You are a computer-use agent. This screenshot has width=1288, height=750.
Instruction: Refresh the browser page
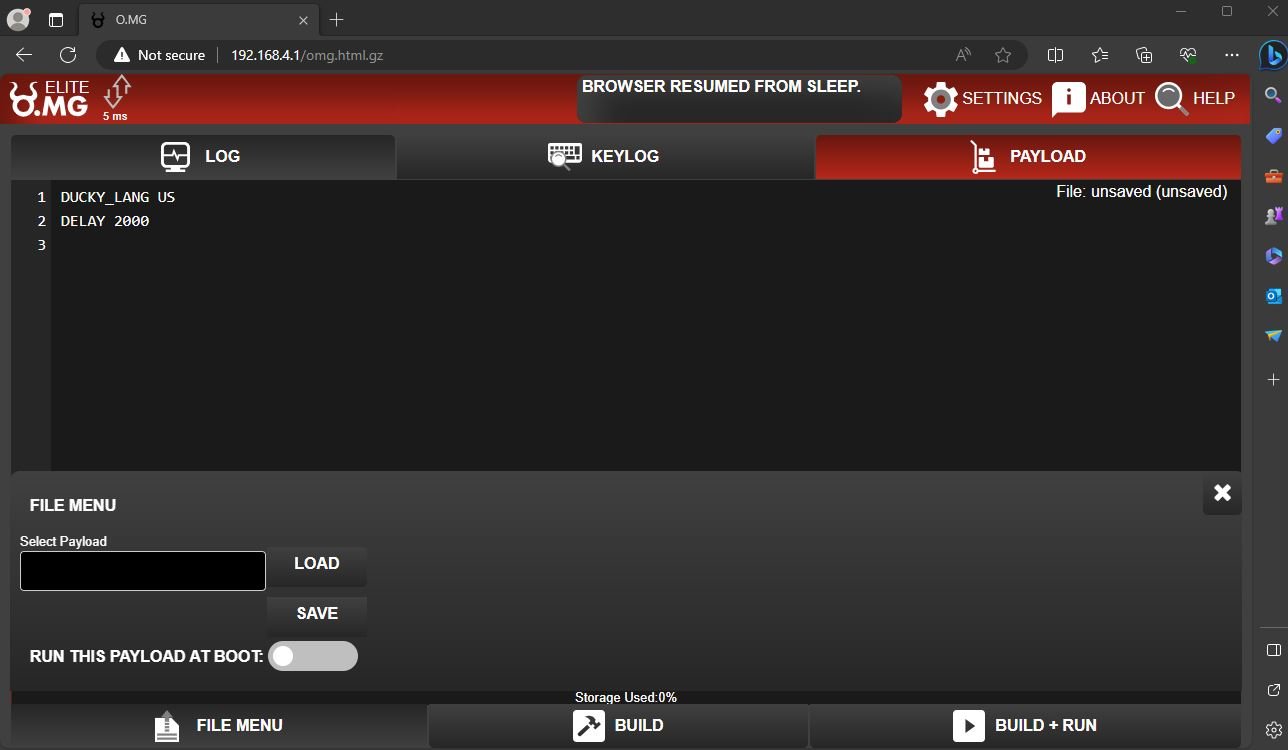68,55
